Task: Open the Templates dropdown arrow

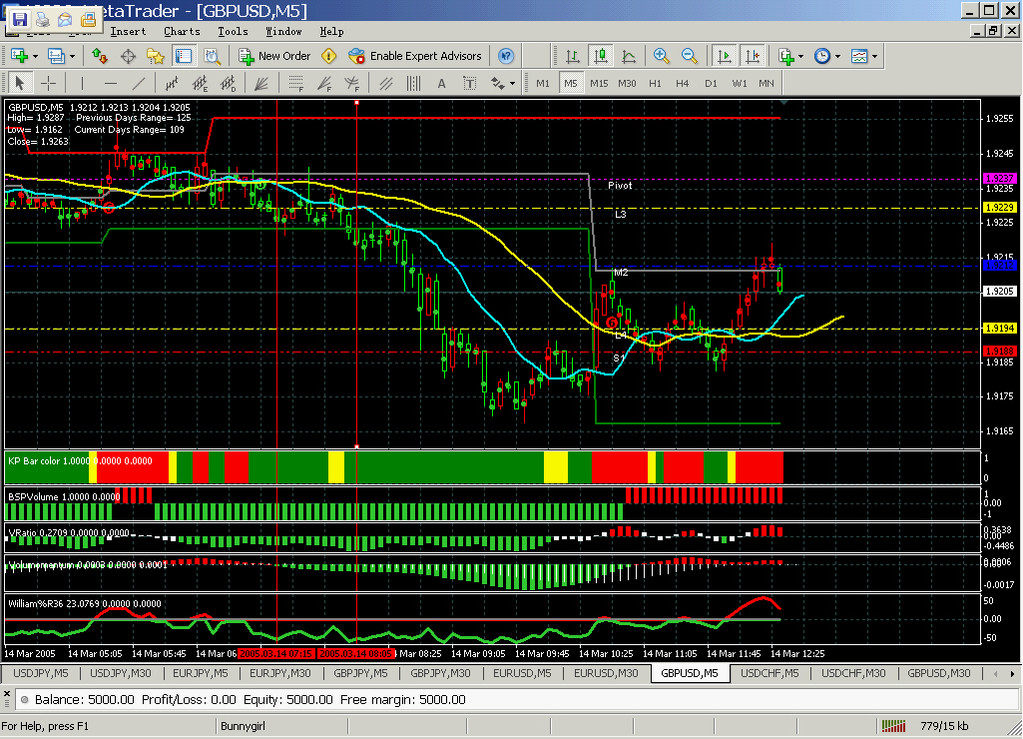Action: (x=875, y=56)
